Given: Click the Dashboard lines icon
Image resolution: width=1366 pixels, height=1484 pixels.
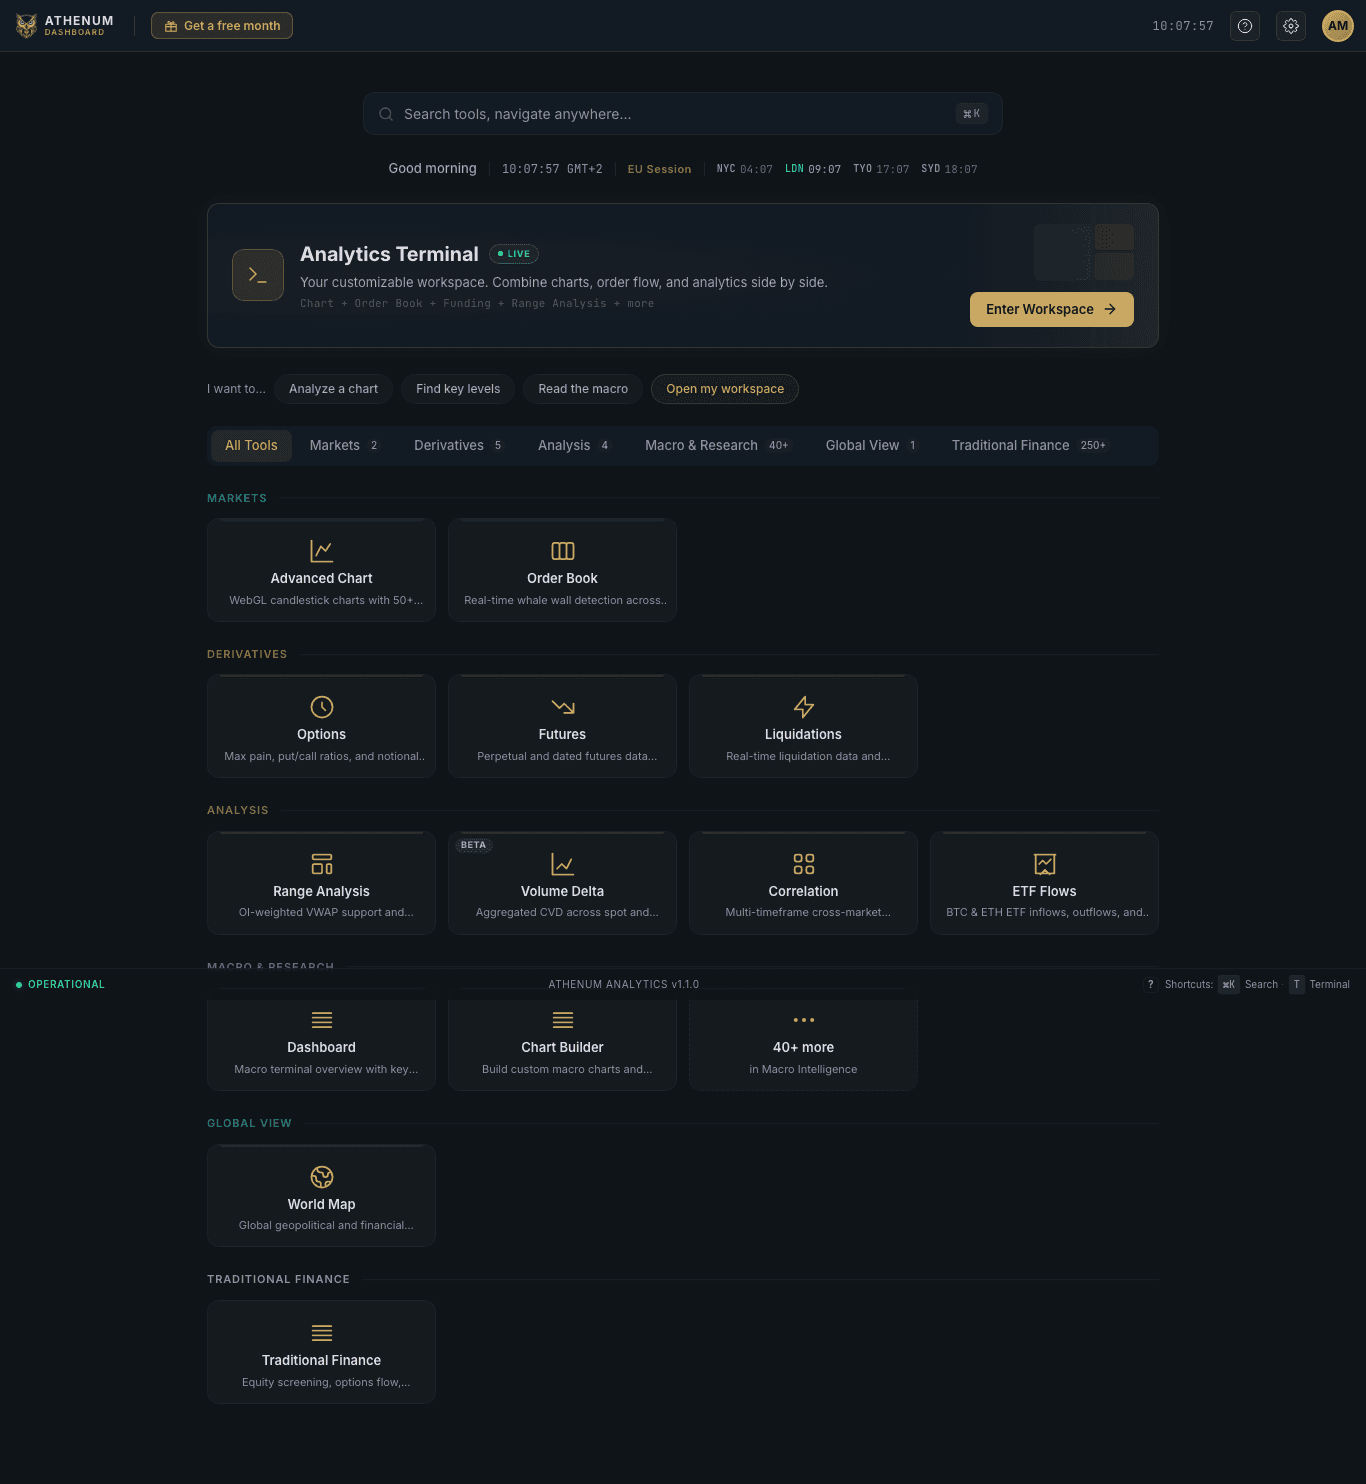Looking at the screenshot, I should click(321, 1020).
